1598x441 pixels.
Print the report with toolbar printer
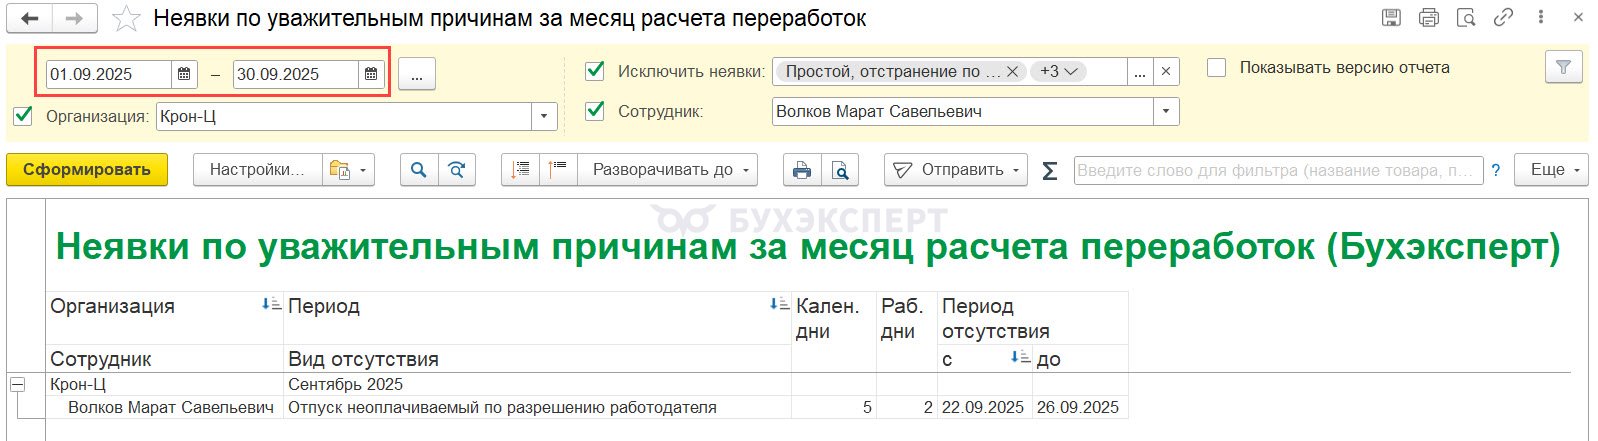point(802,170)
